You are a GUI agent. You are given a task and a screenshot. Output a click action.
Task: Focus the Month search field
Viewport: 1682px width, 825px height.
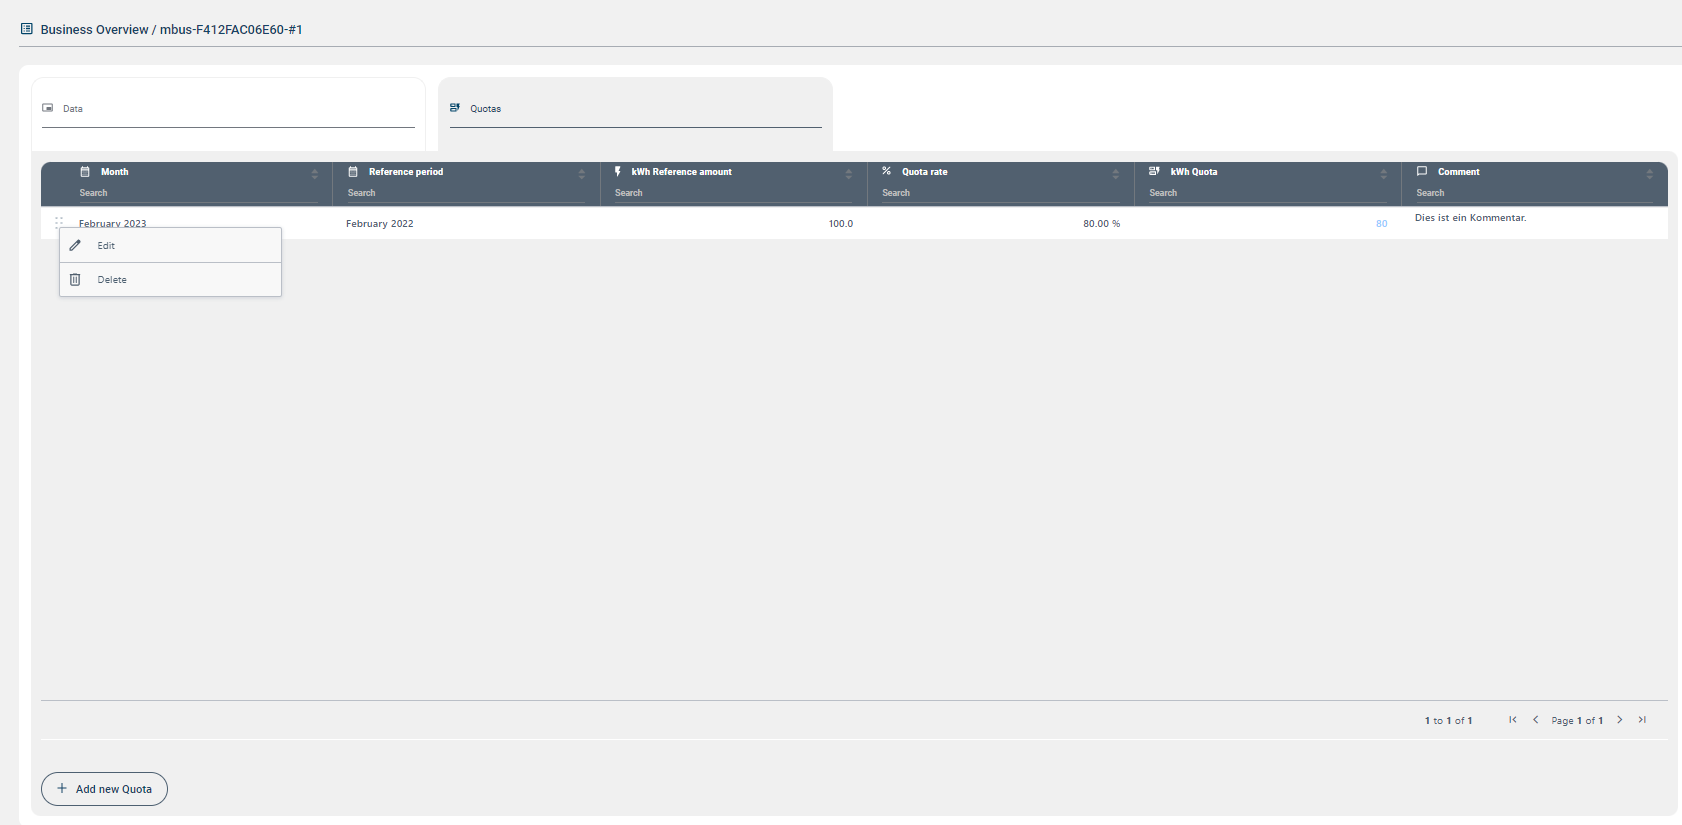click(x=198, y=193)
